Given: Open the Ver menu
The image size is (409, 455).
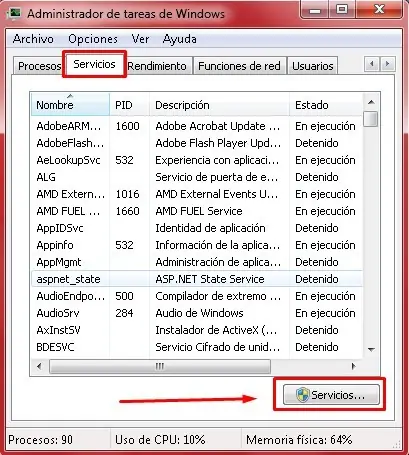Looking at the screenshot, I should (x=140, y=39).
